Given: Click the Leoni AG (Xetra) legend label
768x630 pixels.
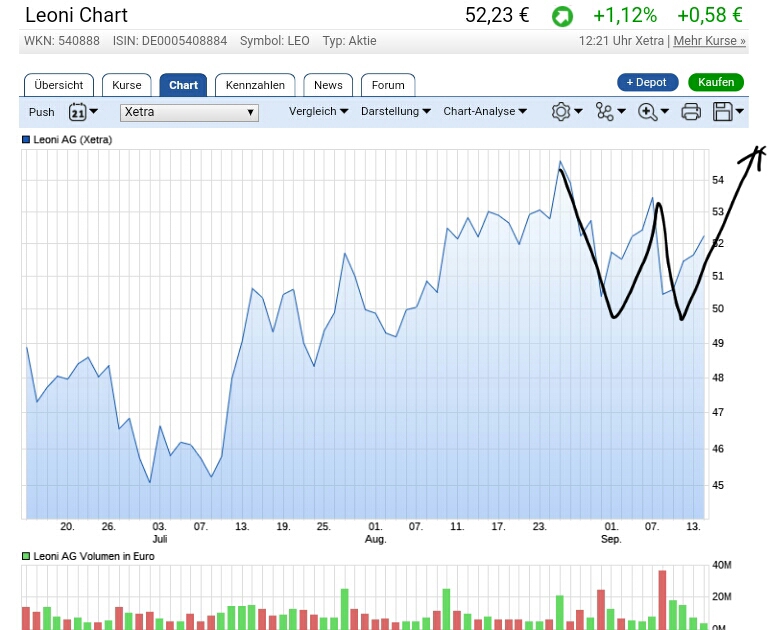Looking at the screenshot, I should pyautogui.click(x=72, y=140).
